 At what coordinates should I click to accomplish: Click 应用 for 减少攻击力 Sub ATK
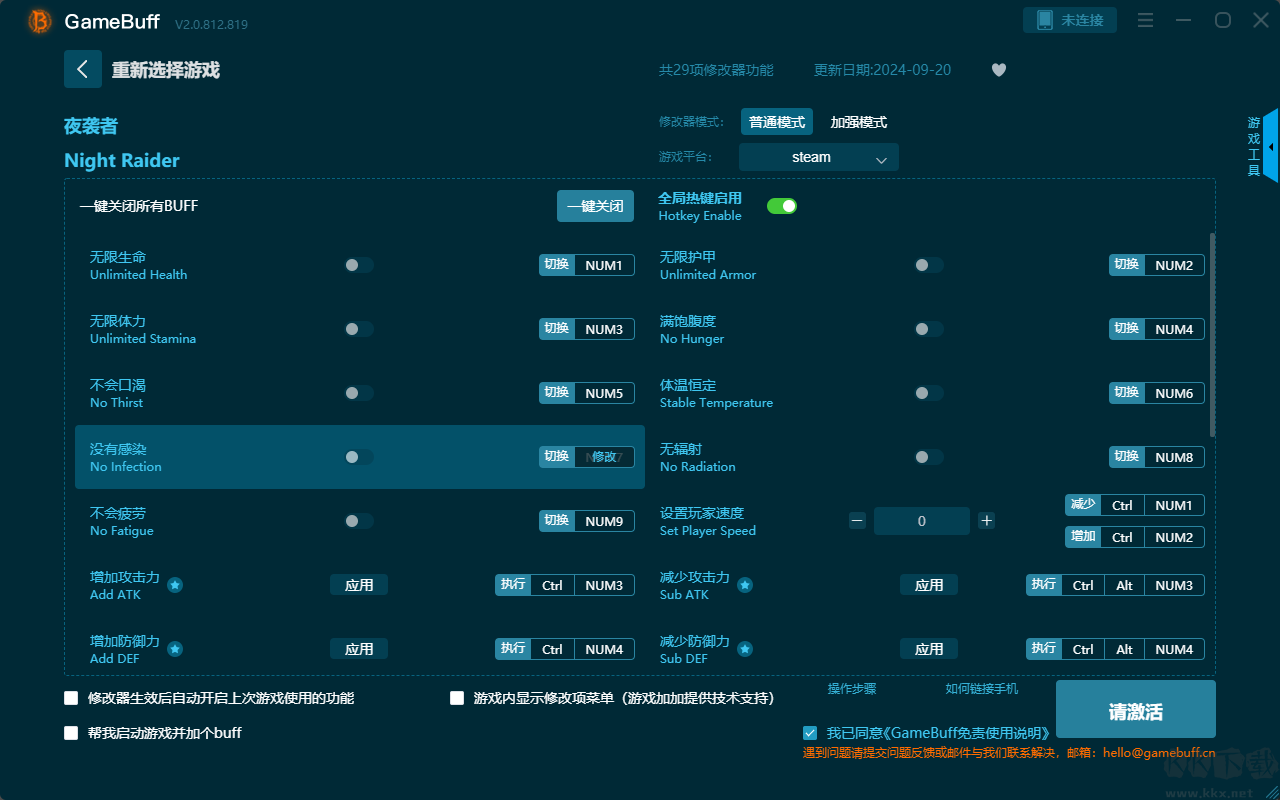coord(929,585)
